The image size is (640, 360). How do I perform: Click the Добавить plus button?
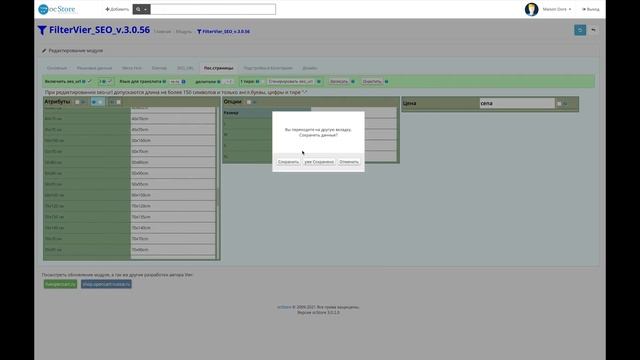[x=117, y=9]
